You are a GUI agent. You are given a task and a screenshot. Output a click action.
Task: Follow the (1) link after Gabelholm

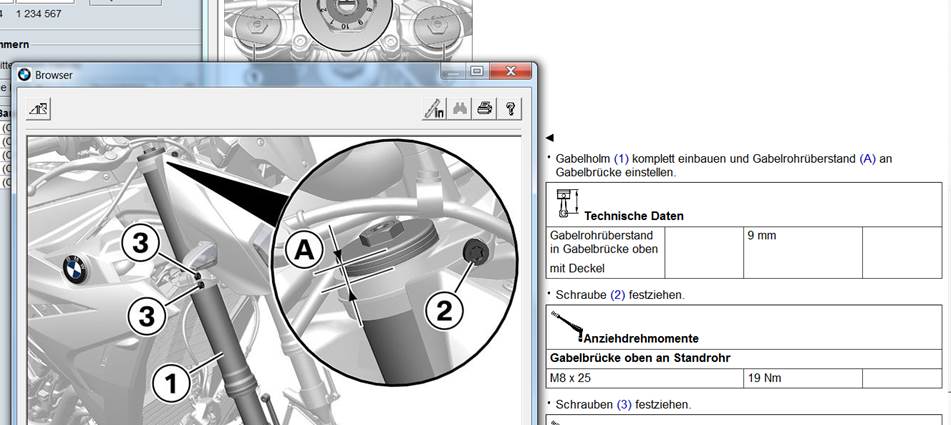pyautogui.click(x=621, y=159)
